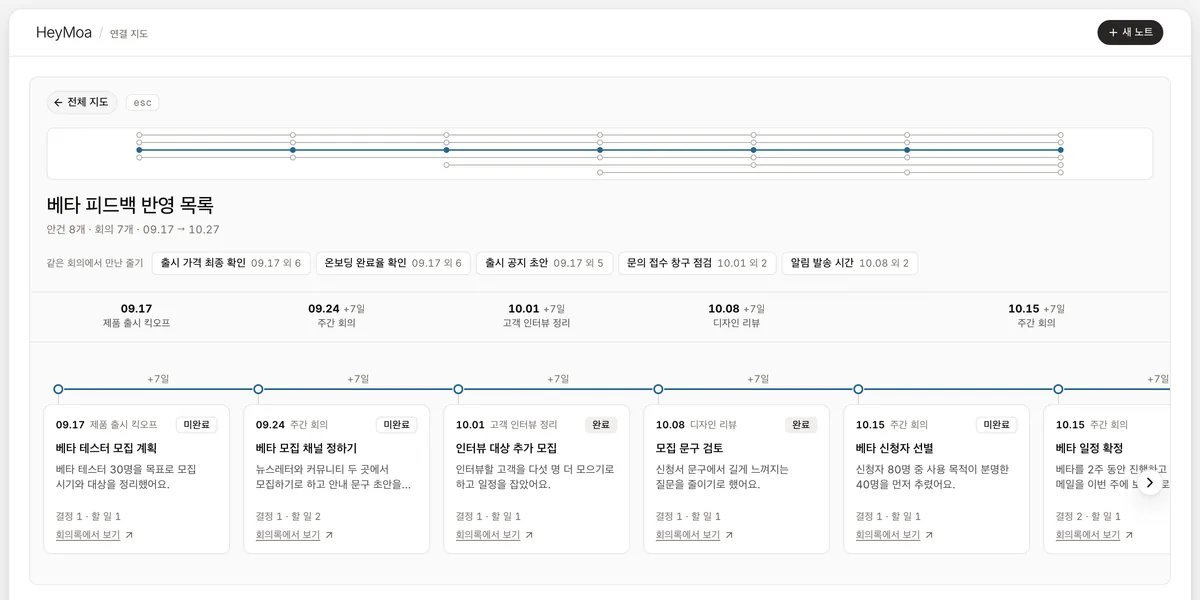Open external arrow icon on 베타 신청자 선별 card
The width and height of the screenshot is (1200, 600).
click(929, 535)
